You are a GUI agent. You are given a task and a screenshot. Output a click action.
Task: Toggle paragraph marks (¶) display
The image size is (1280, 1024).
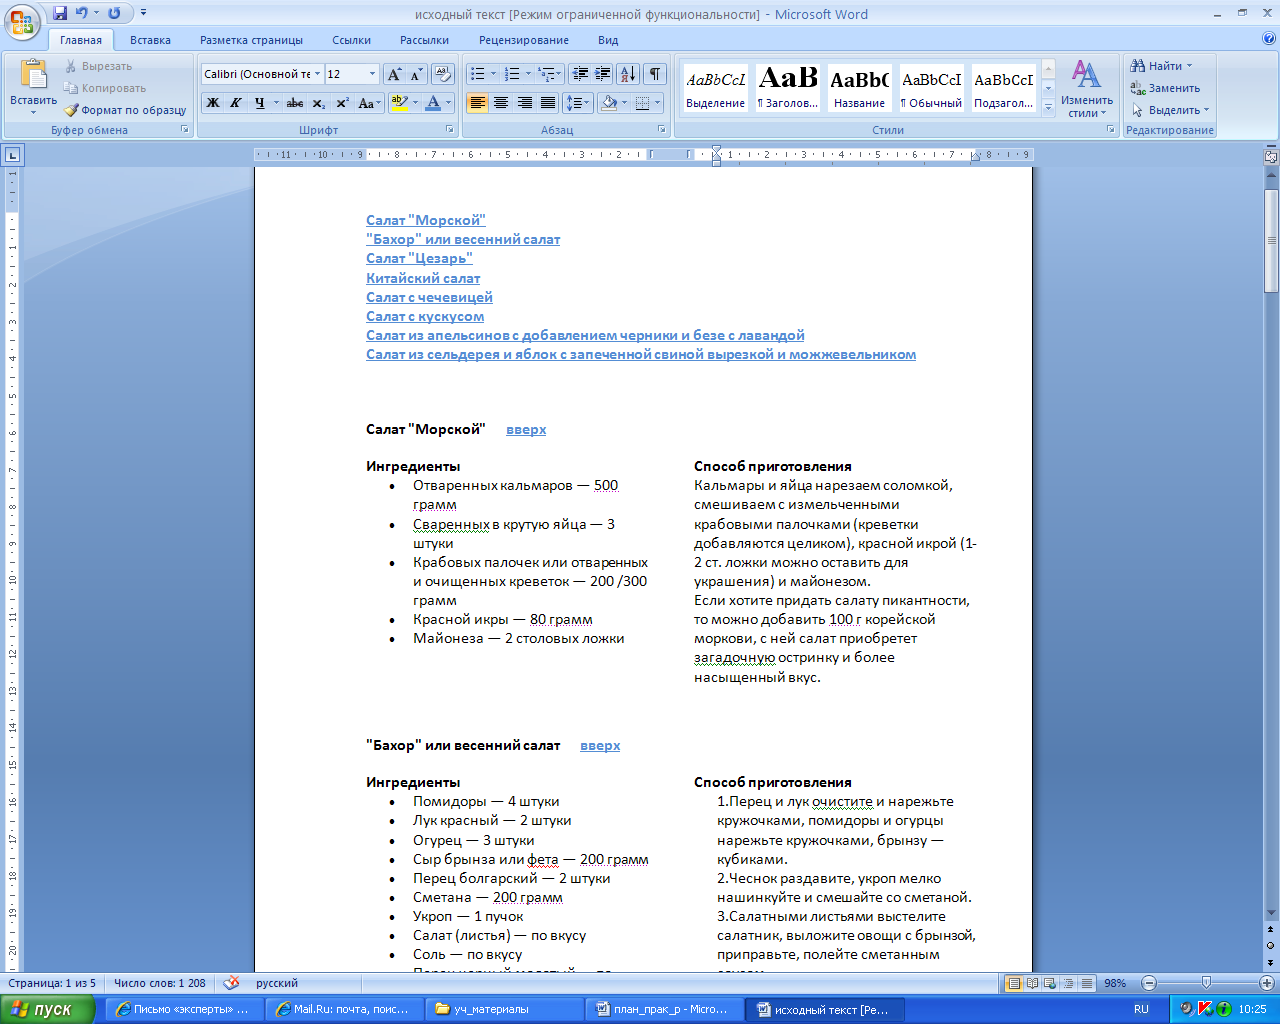[655, 74]
